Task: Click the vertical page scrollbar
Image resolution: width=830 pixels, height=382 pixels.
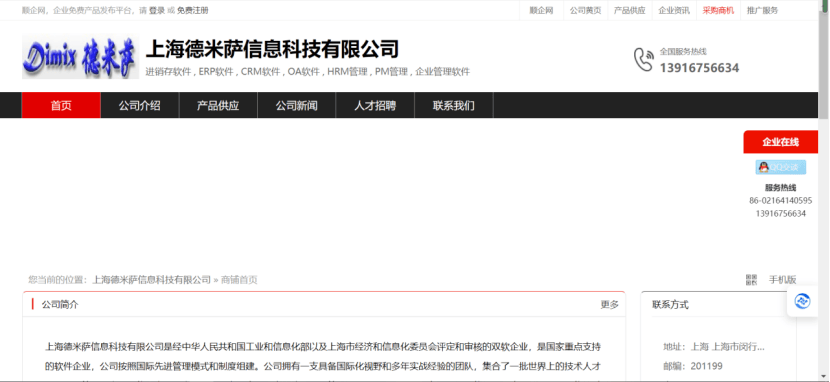Action: tap(824, 190)
